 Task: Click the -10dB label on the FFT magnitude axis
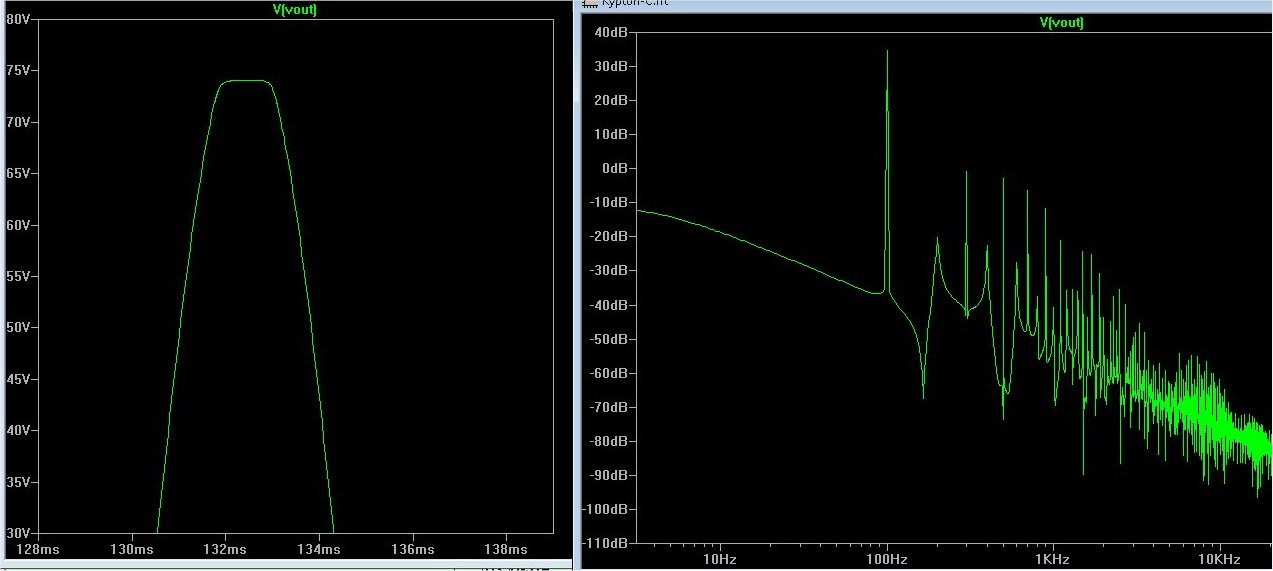[608, 202]
